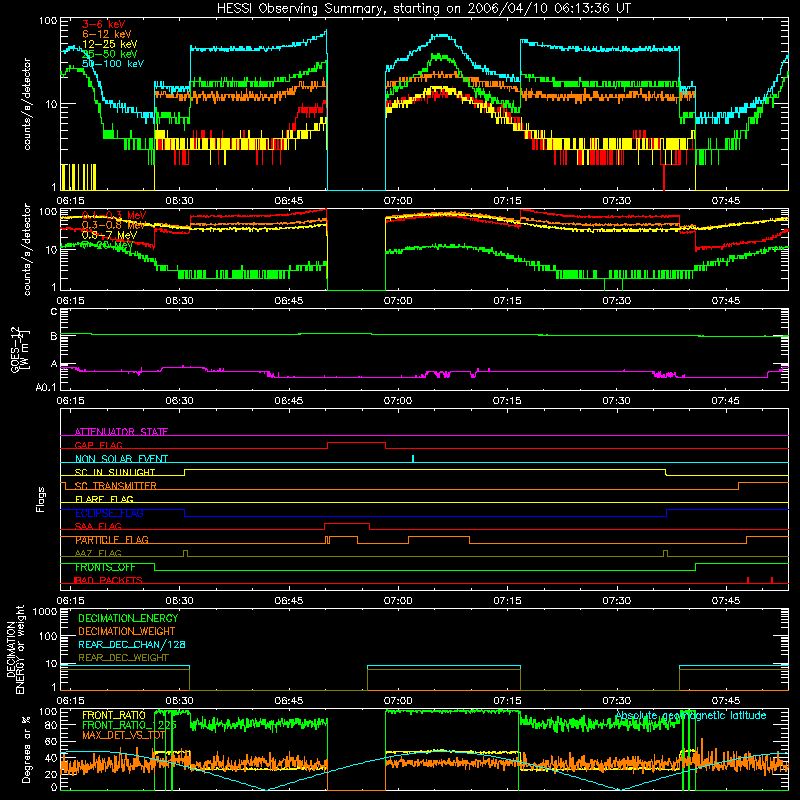The width and height of the screenshot is (800, 800).
Task: Click the A0.1 tick label on GOES panel
Action: 46,387
